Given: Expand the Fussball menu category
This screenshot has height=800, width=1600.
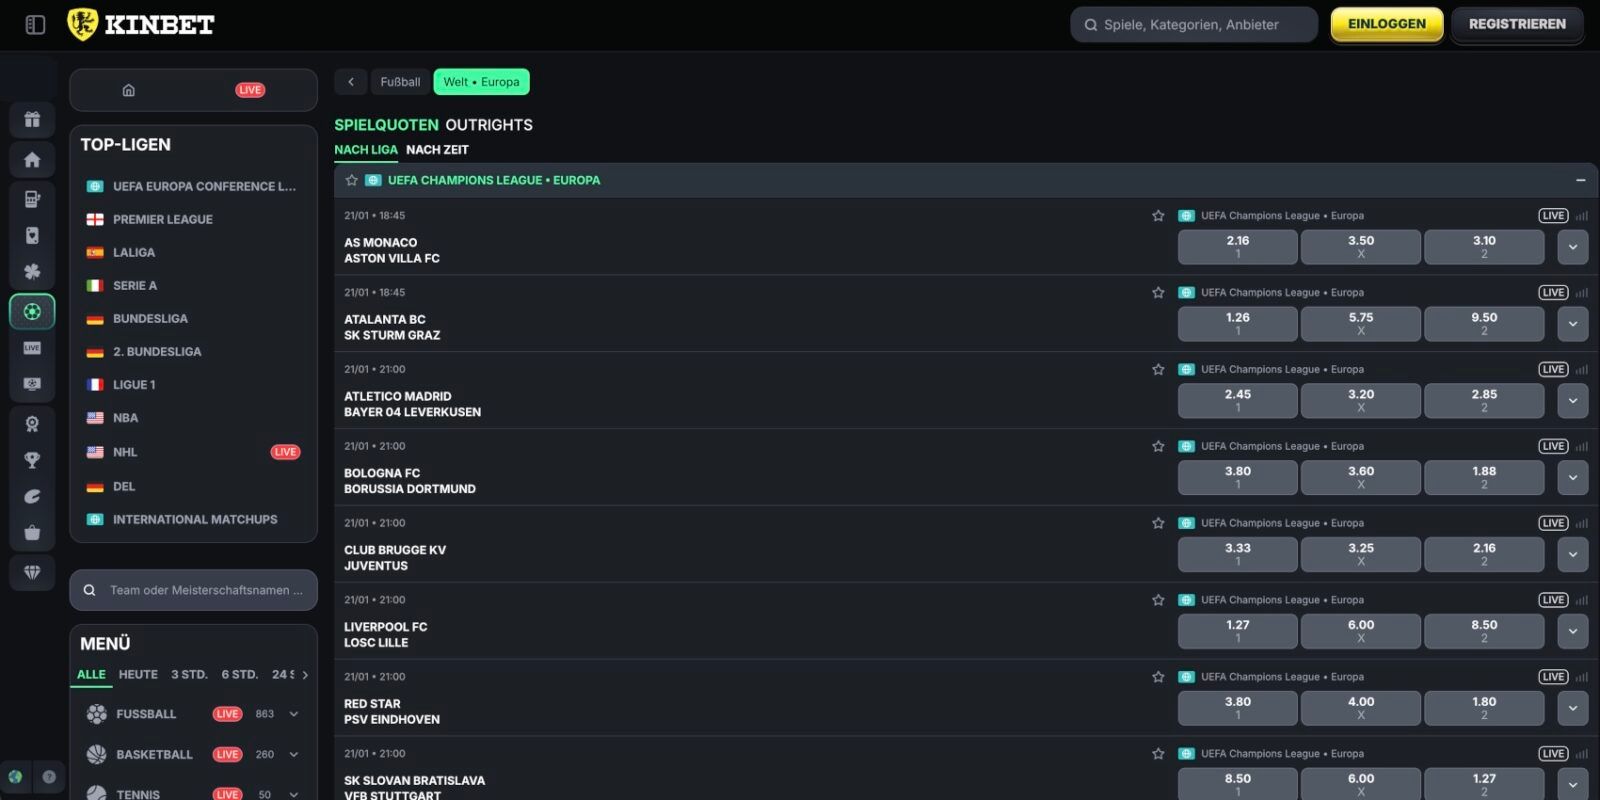Looking at the screenshot, I should click(294, 714).
